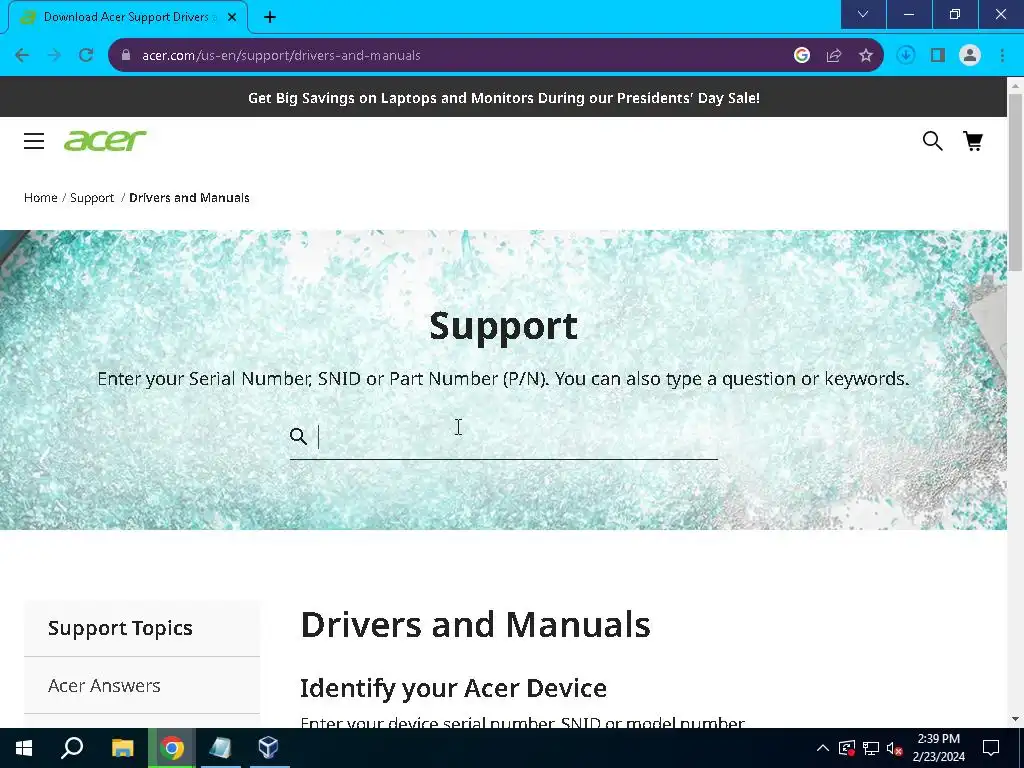Go to Support breadcrumb
The width and height of the screenshot is (1024, 768).
pos(92,198)
